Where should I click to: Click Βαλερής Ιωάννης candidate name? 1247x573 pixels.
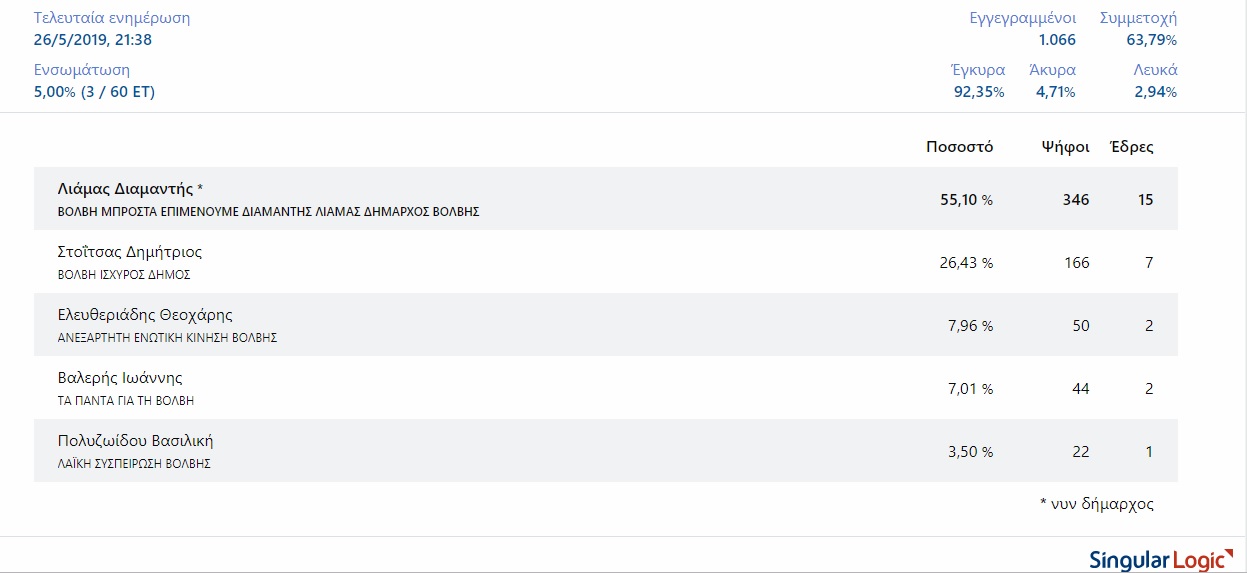point(120,378)
